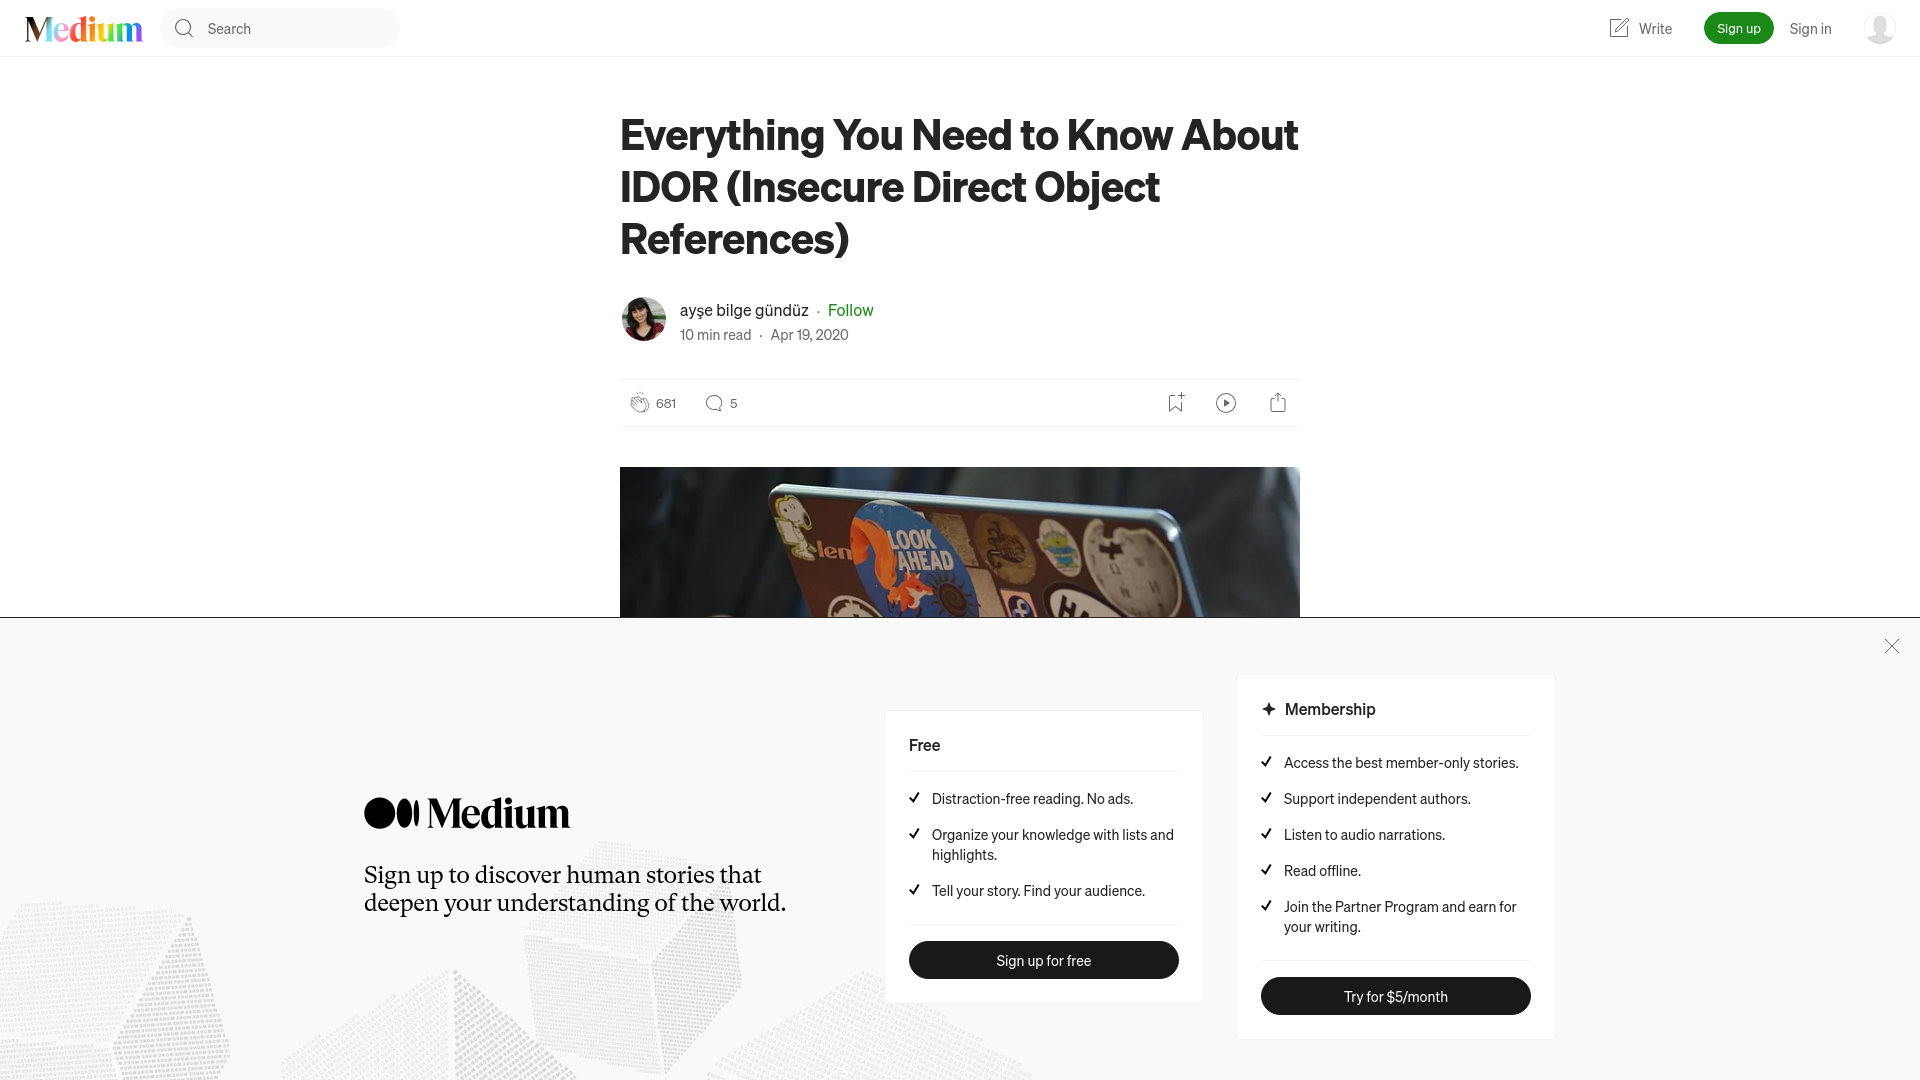The image size is (1920, 1080).
Task: Click the user profile avatar icon
Action: pyautogui.click(x=1879, y=28)
